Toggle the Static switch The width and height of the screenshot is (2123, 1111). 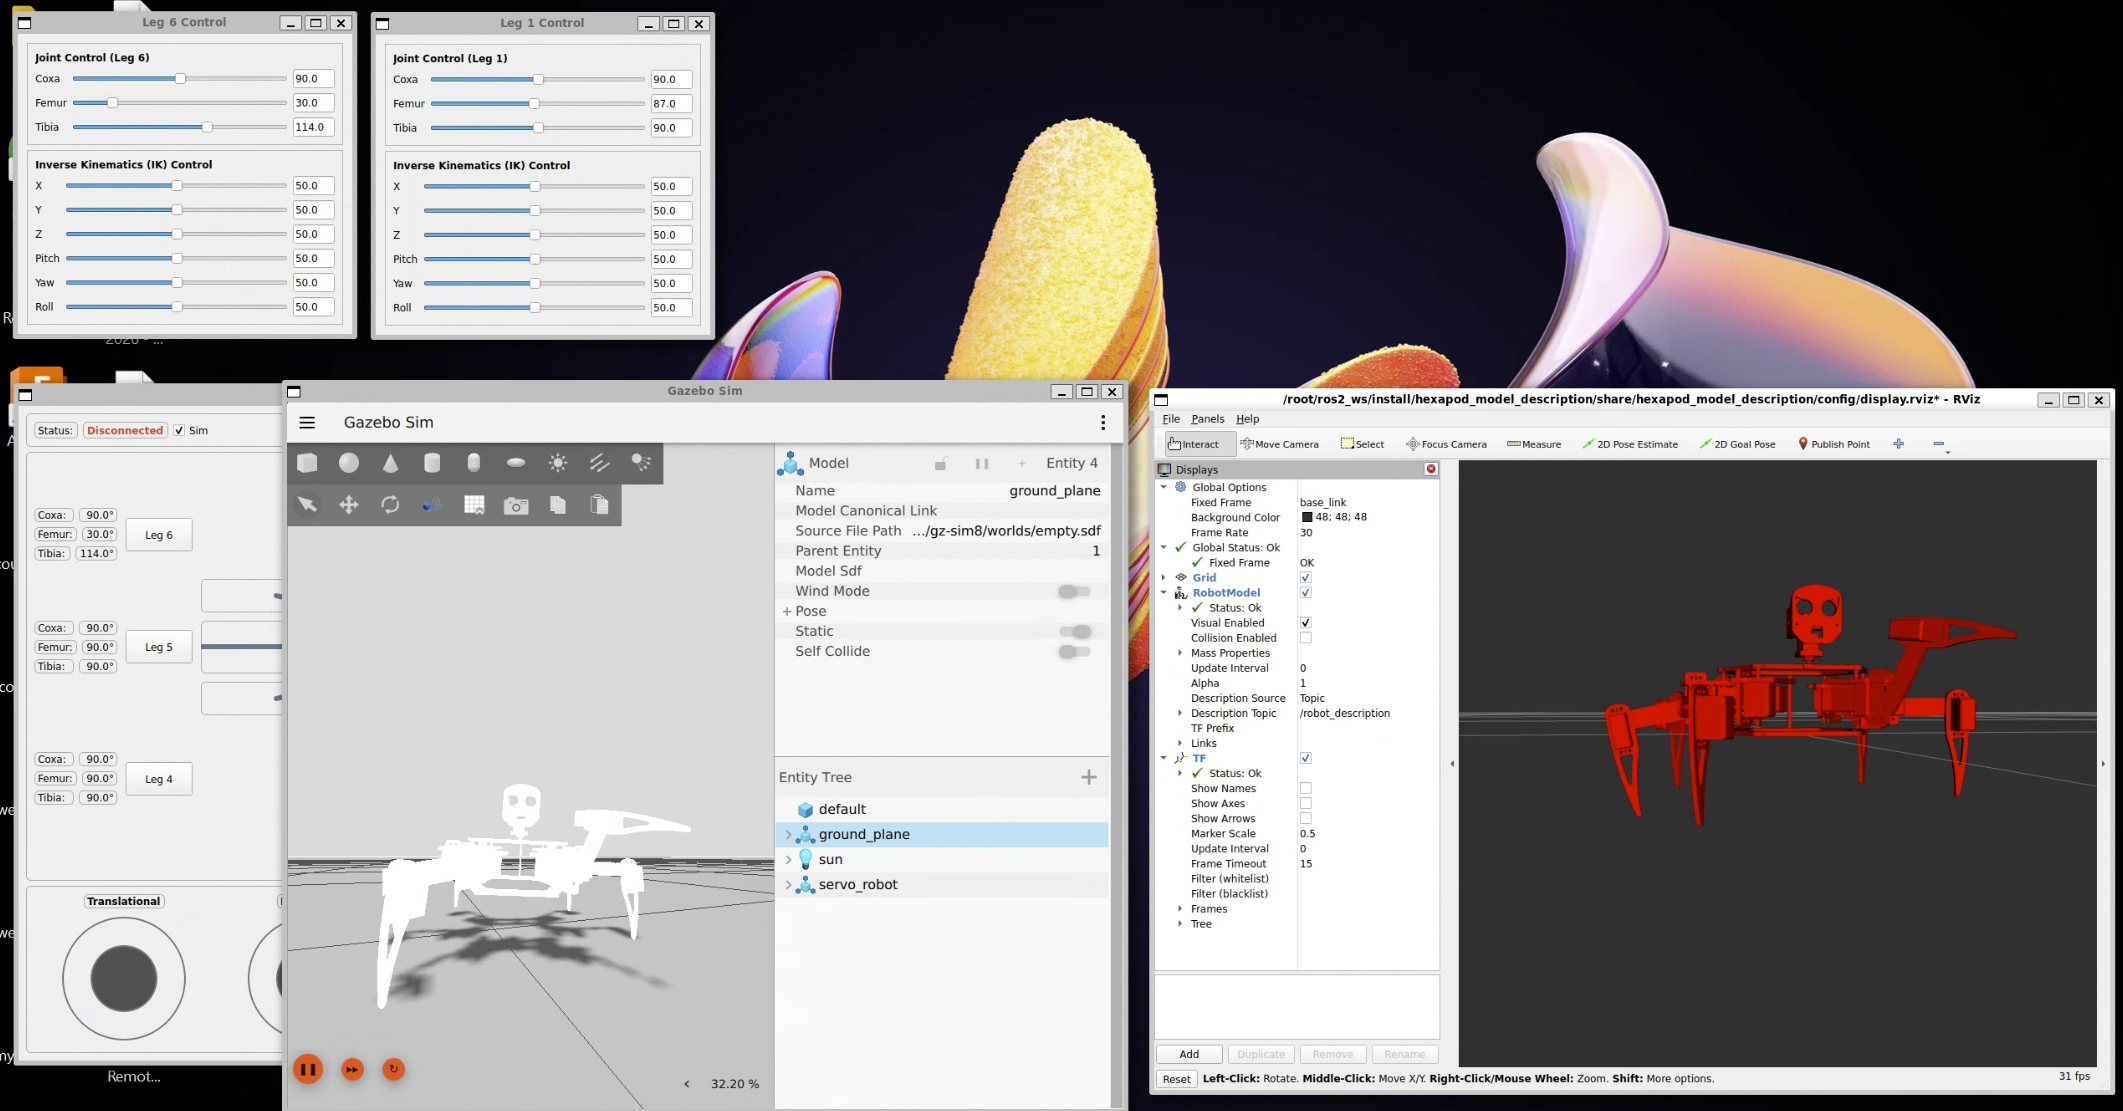tap(1075, 631)
